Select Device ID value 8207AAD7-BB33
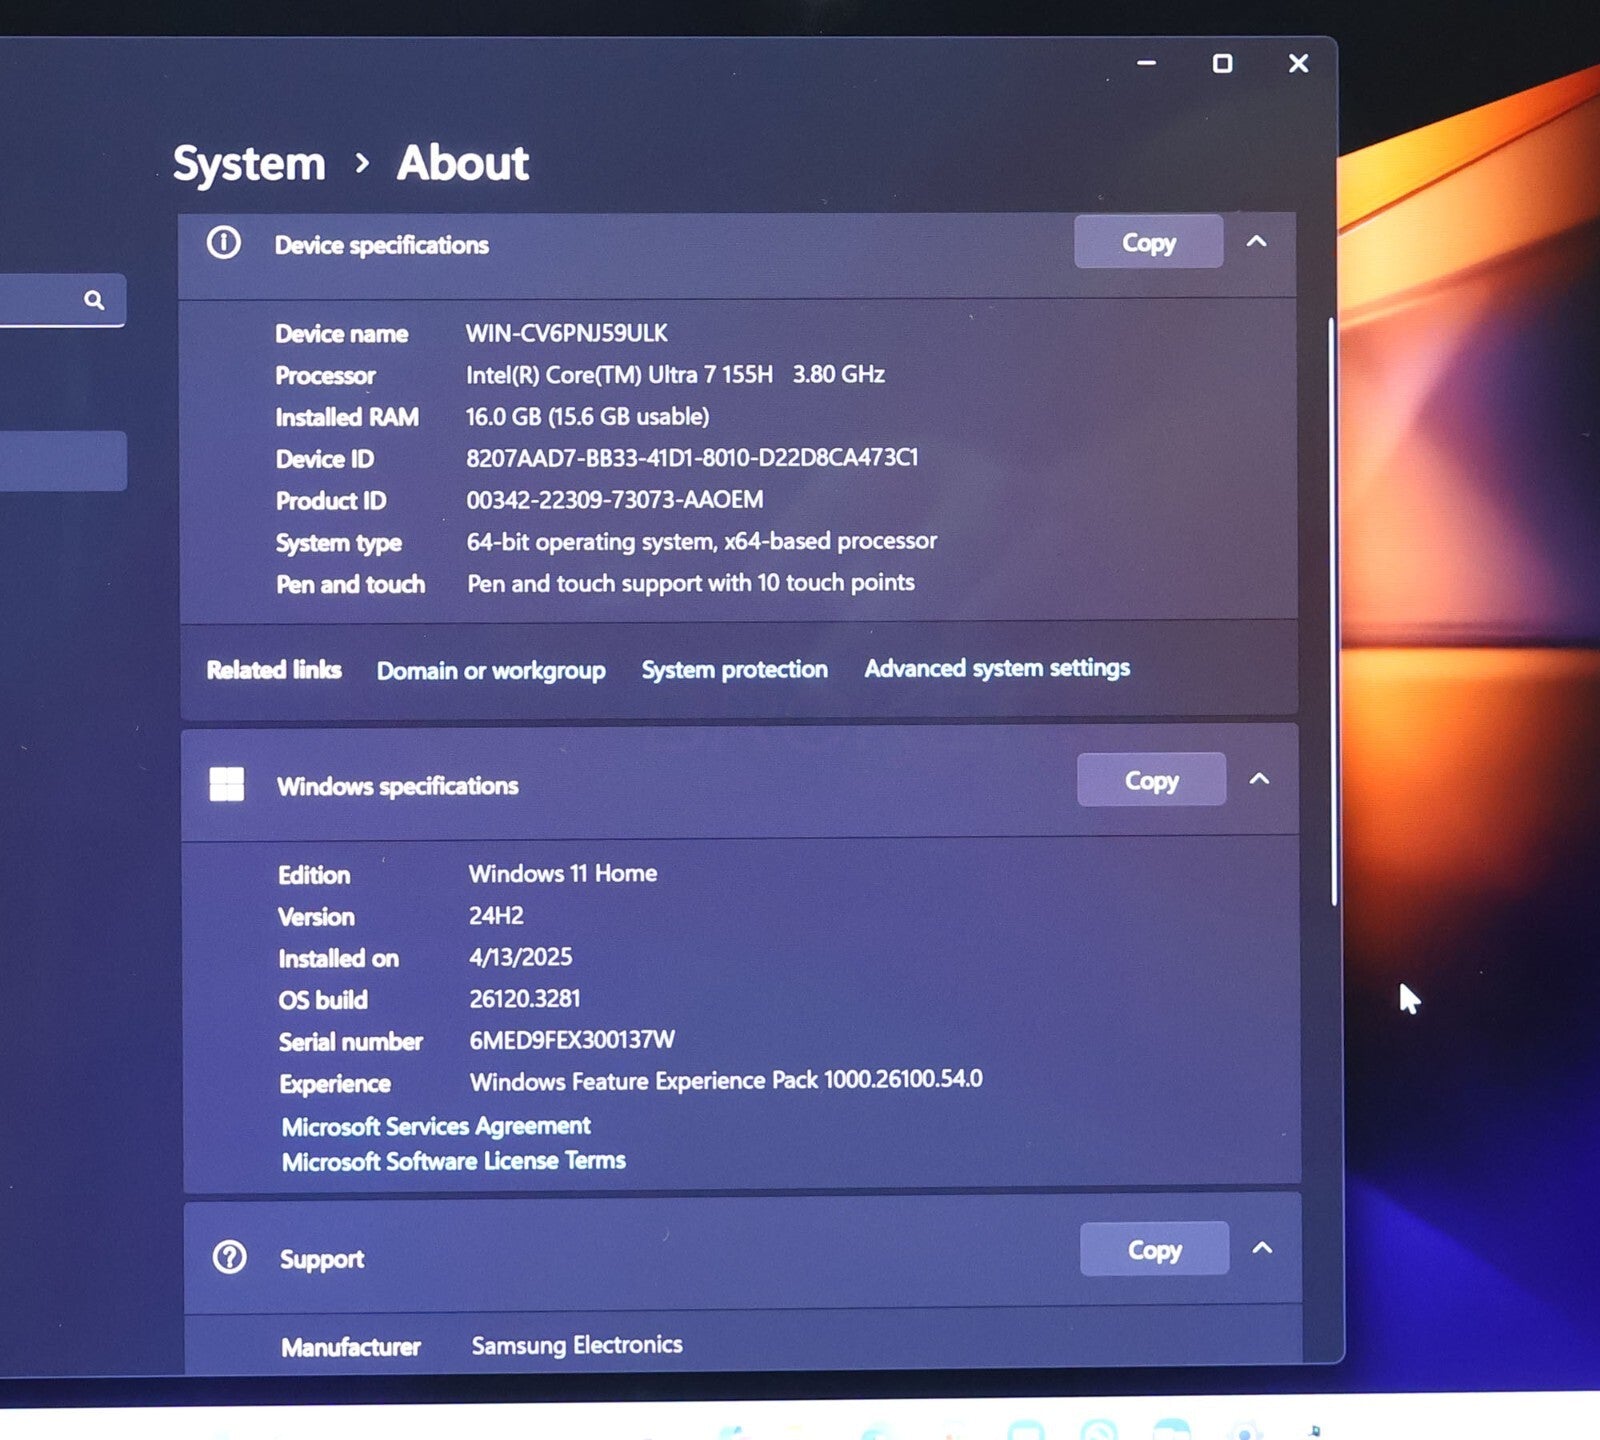 (692, 457)
